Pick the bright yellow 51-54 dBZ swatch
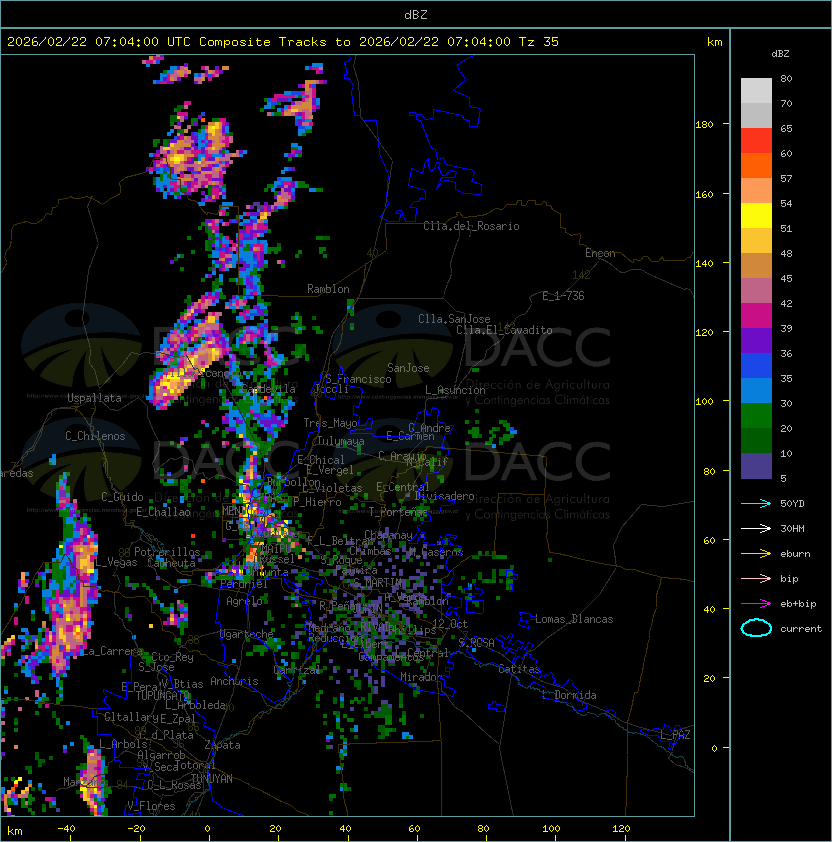 756,216
